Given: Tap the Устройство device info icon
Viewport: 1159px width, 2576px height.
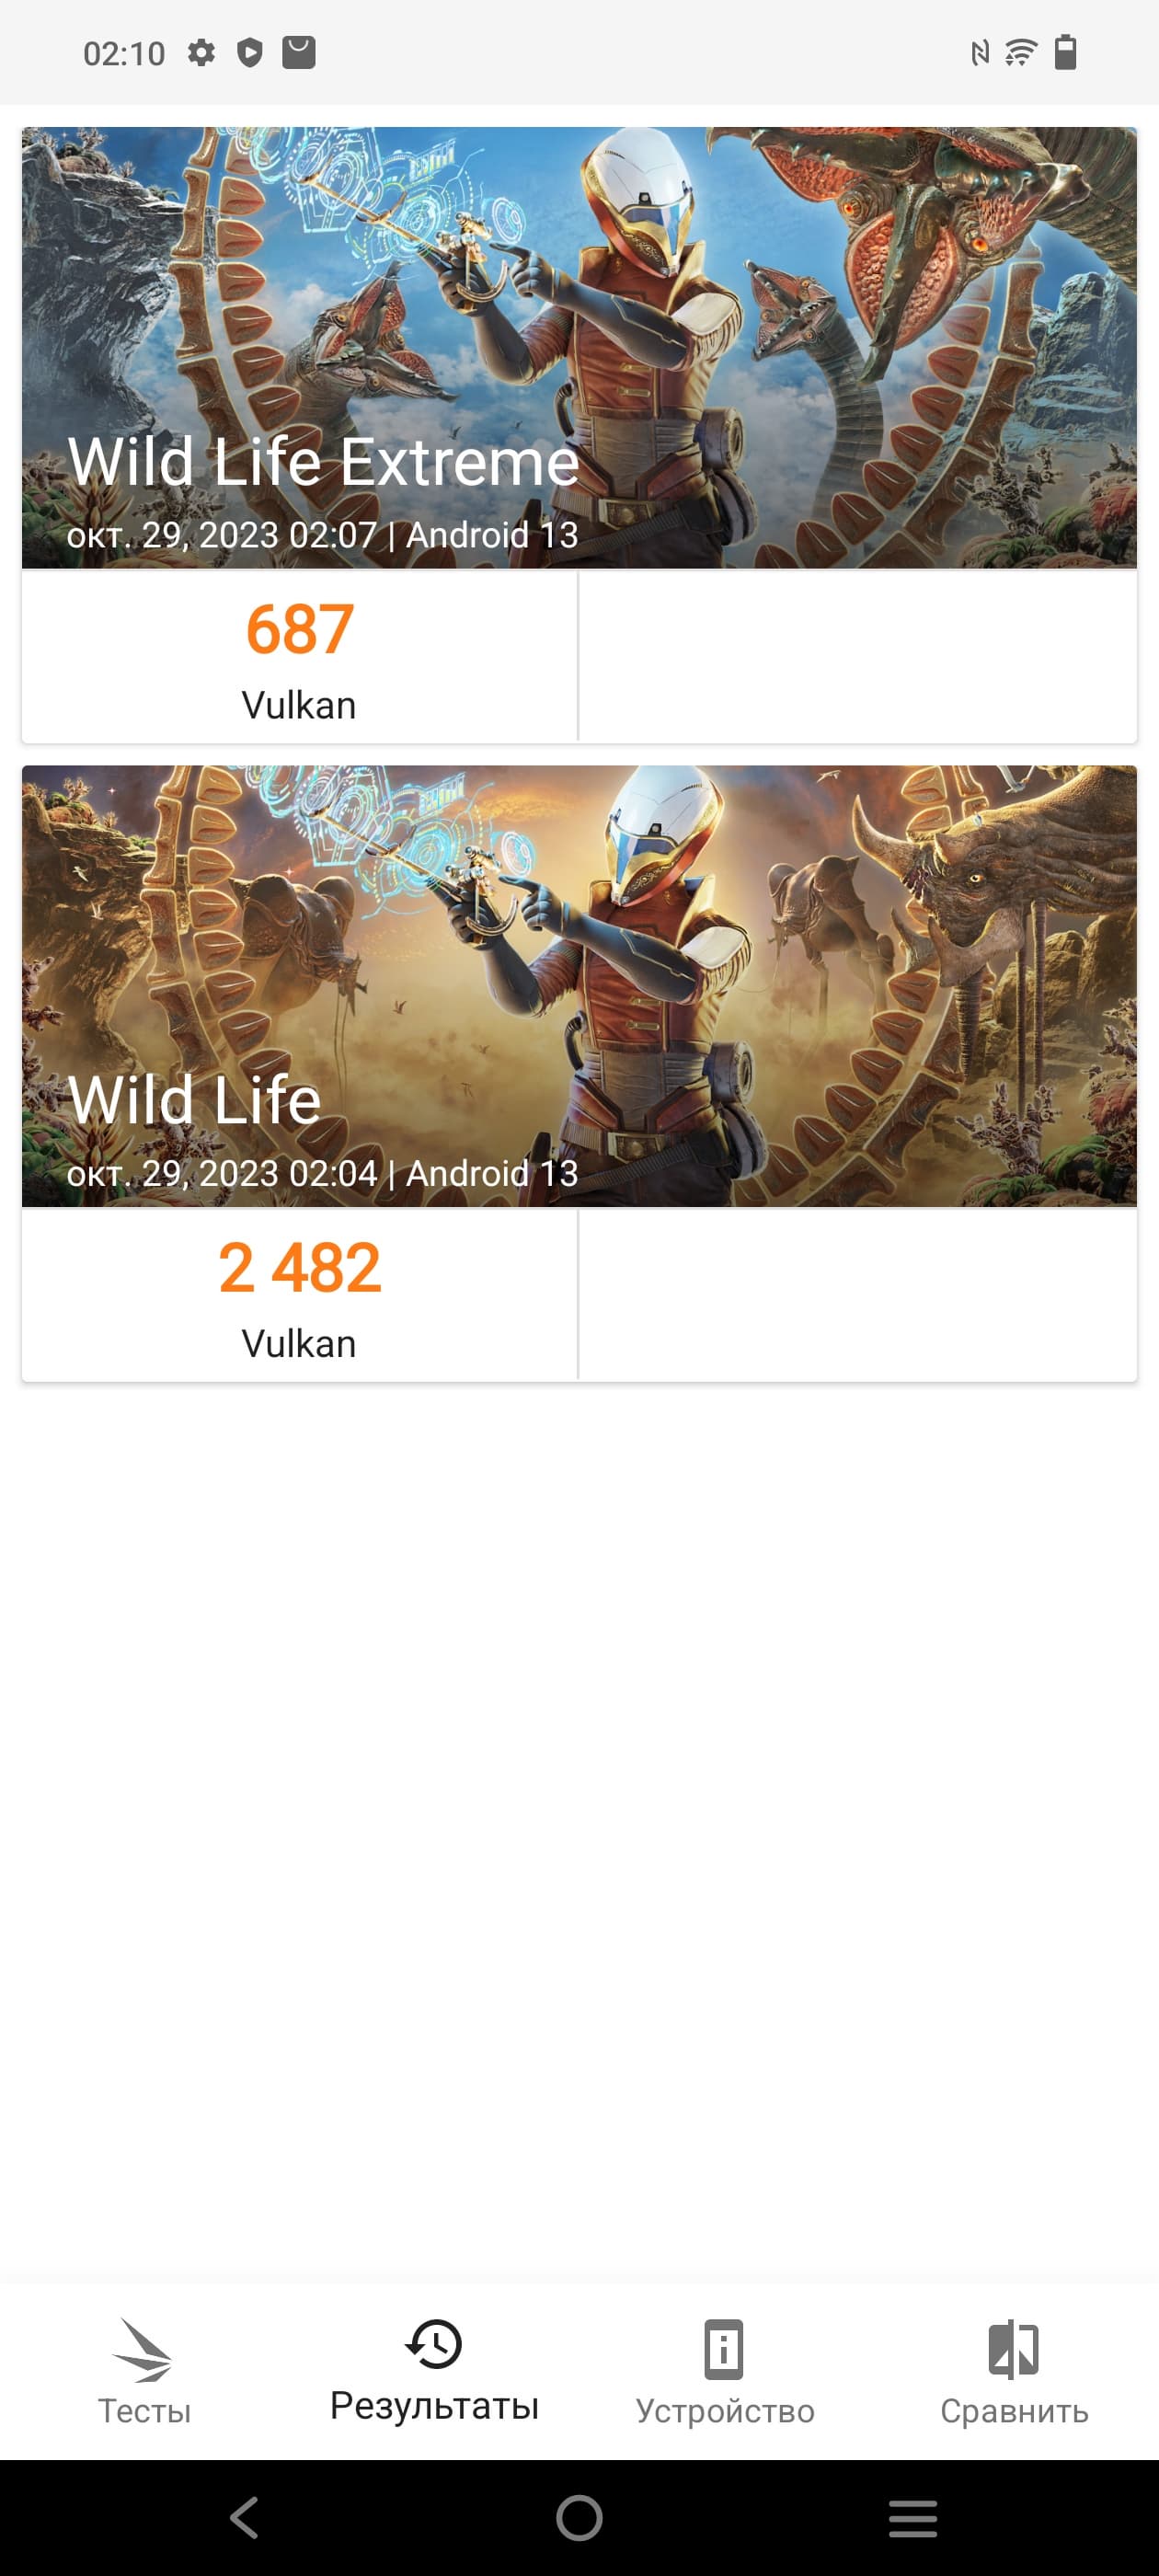Looking at the screenshot, I should pyautogui.click(x=724, y=2349).
